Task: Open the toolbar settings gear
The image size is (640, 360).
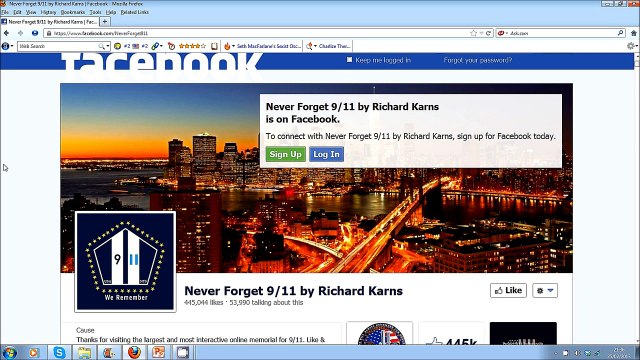Action: 631,46
